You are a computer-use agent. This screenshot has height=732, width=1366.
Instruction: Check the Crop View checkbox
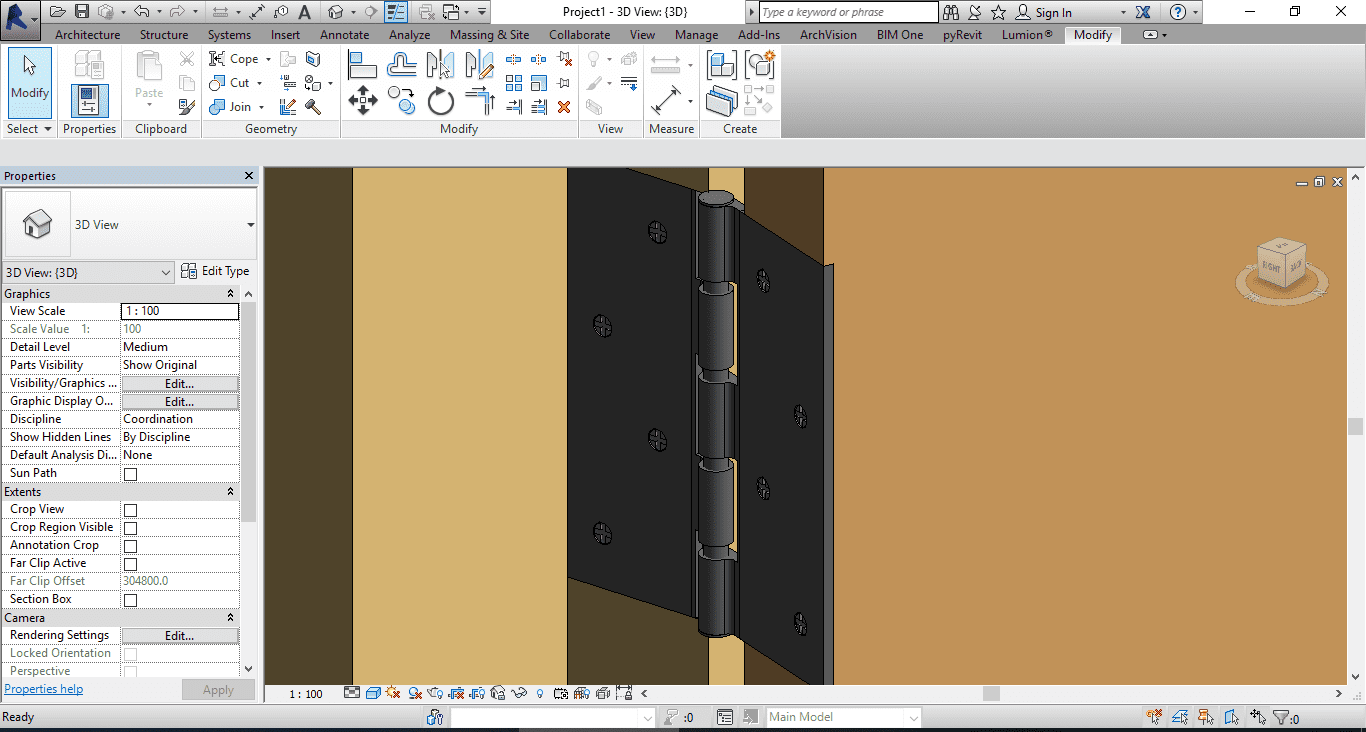coord(130,510)
